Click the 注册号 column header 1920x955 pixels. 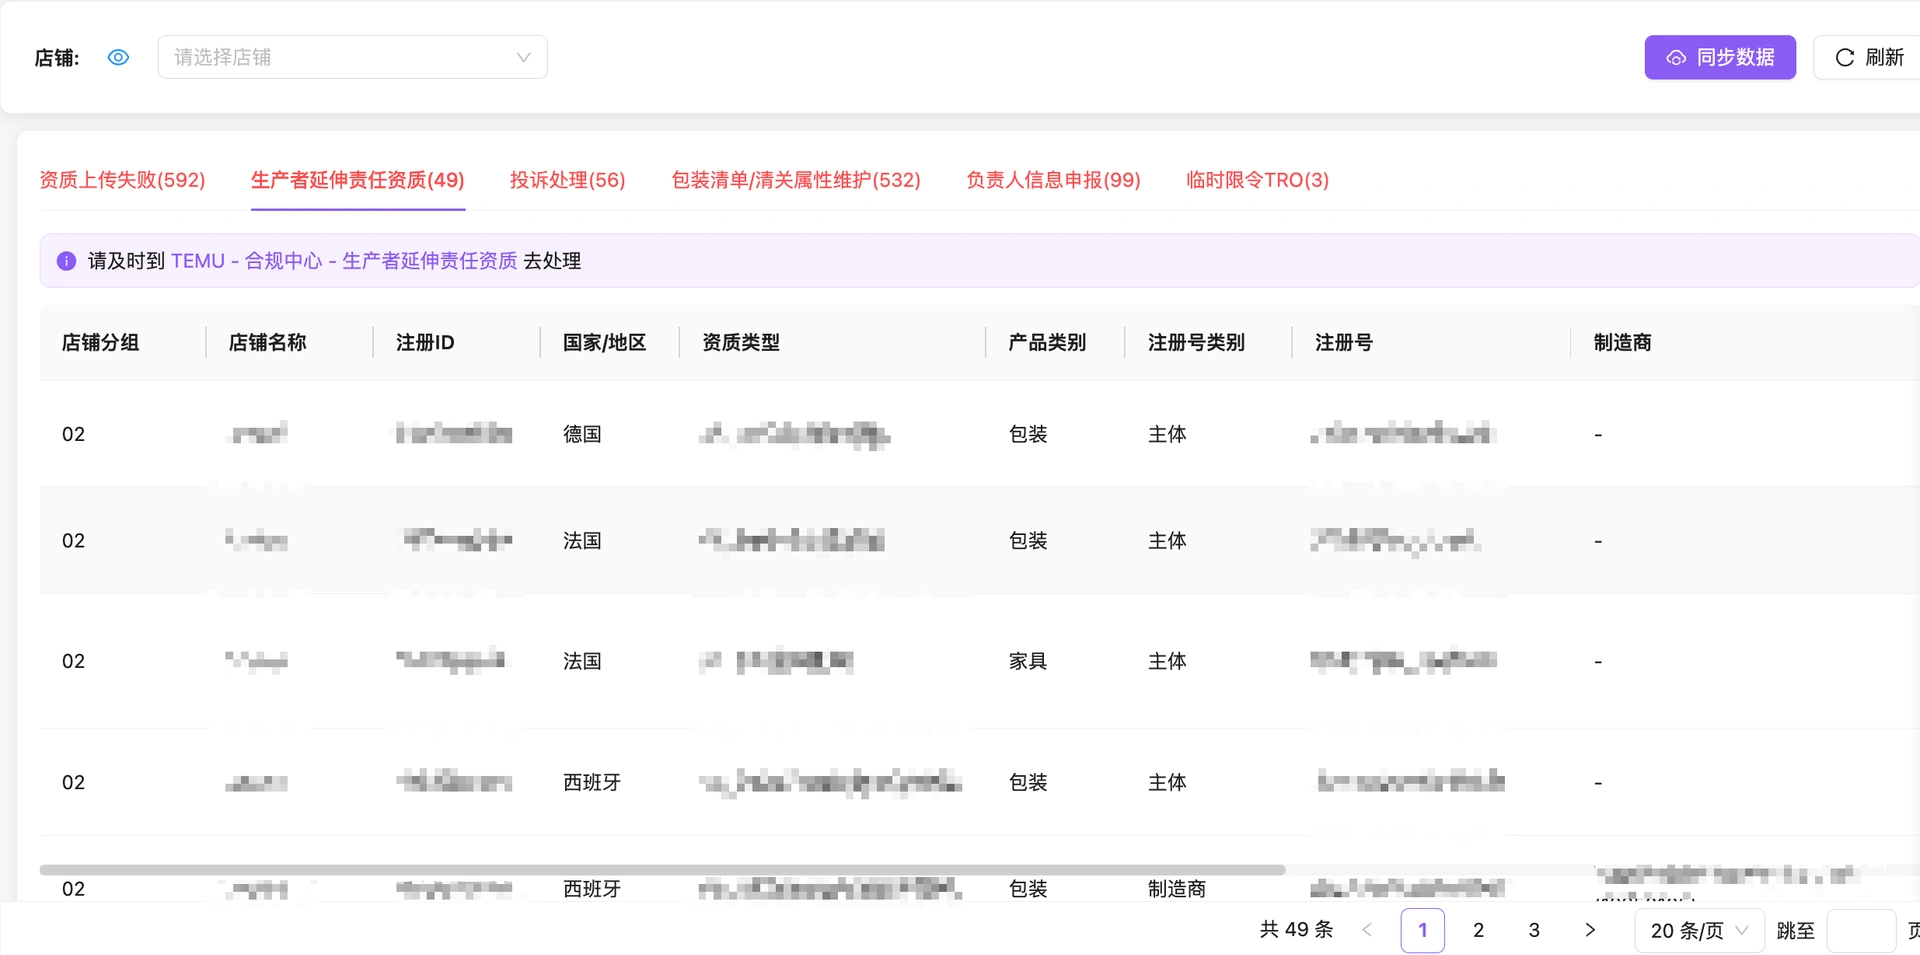(1344, 343)
